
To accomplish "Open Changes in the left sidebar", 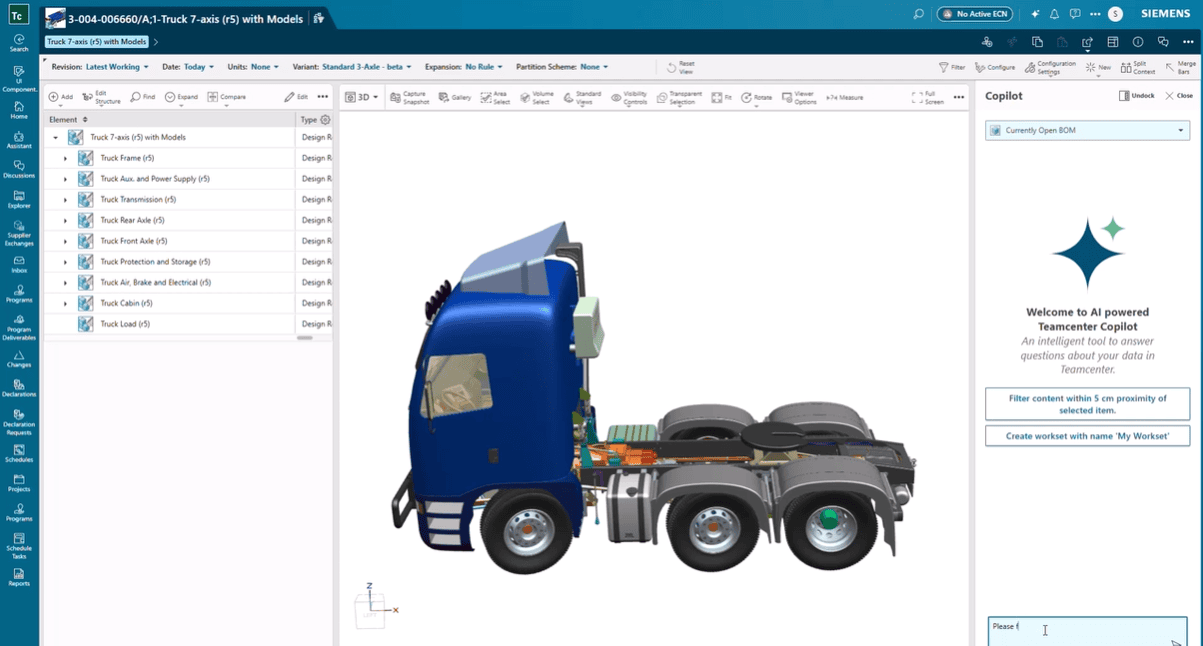I will (19, 359).
